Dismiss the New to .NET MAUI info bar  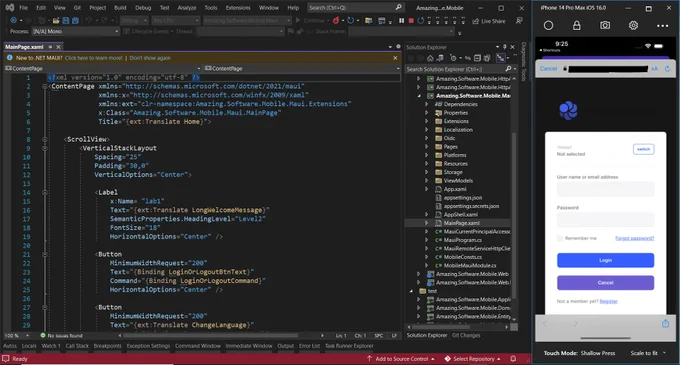tap(395, 58)
